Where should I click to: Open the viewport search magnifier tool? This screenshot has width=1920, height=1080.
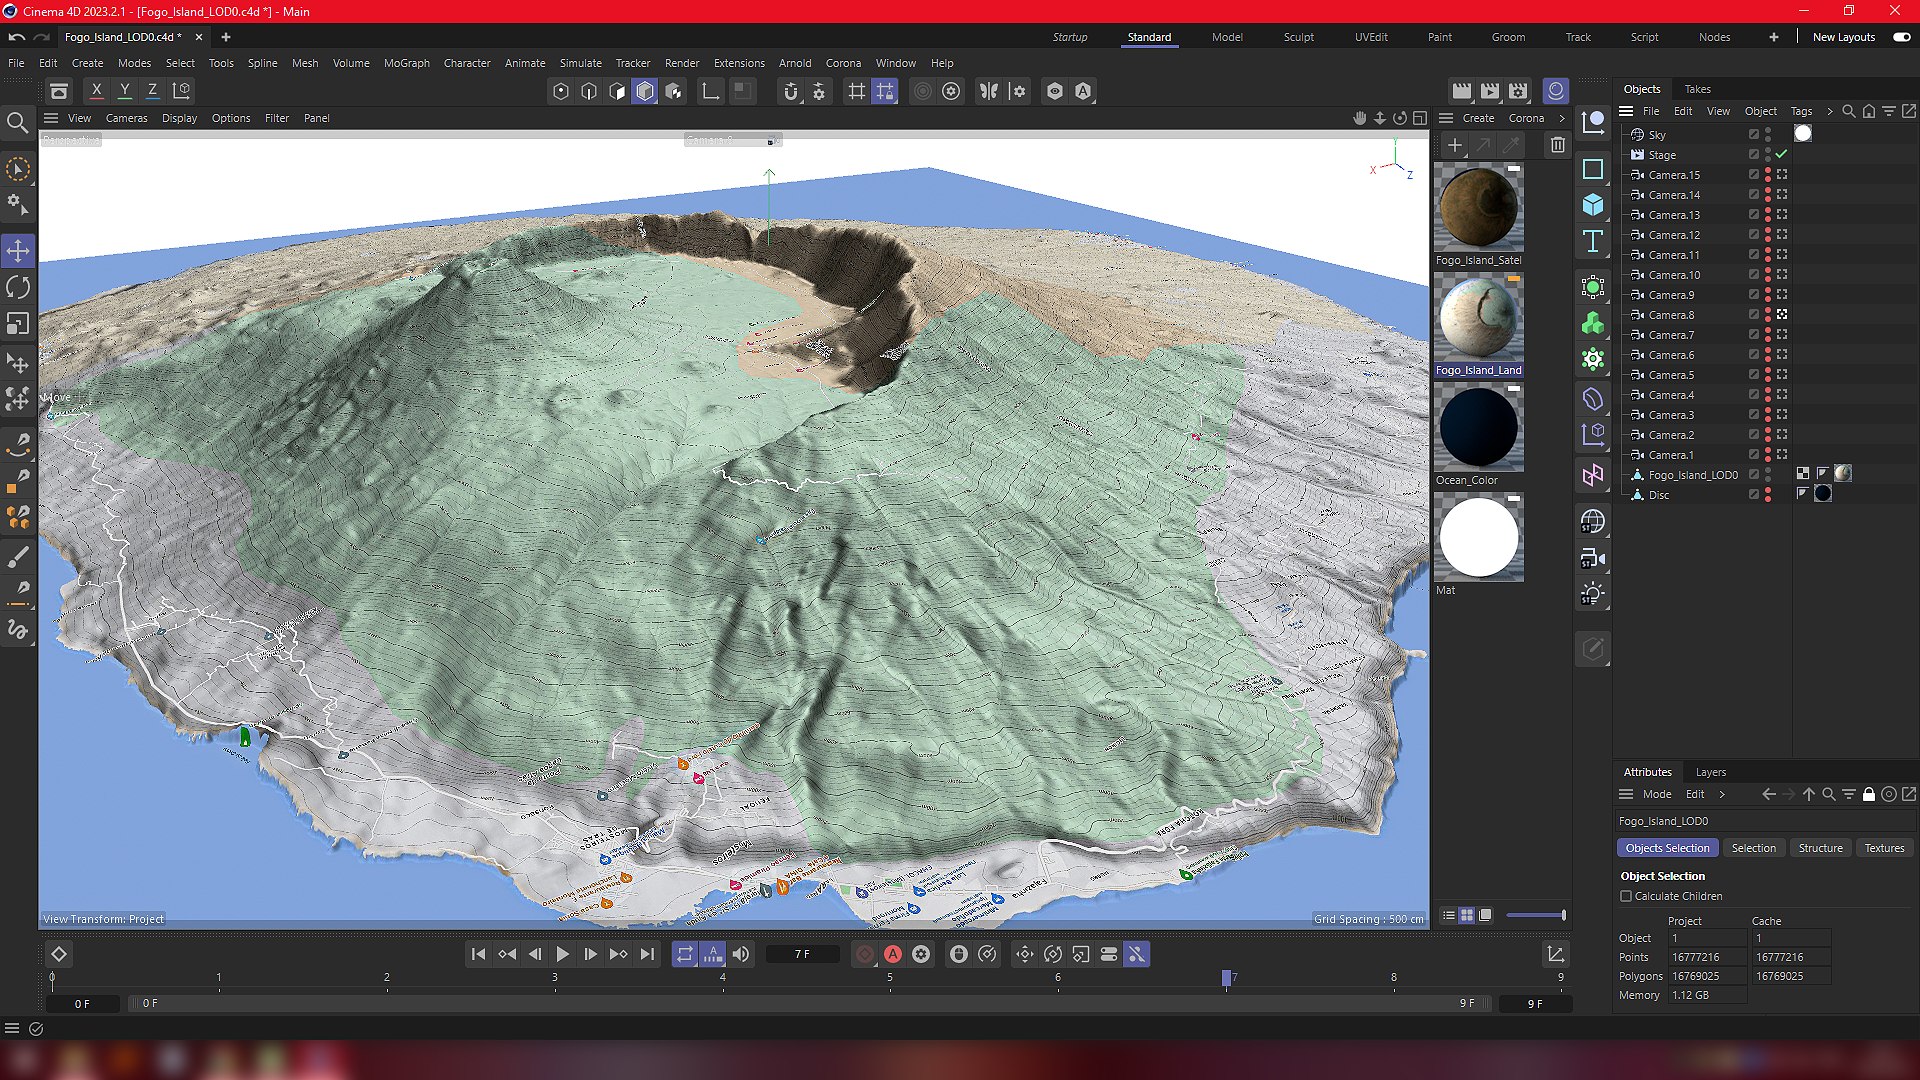point(17,123)
